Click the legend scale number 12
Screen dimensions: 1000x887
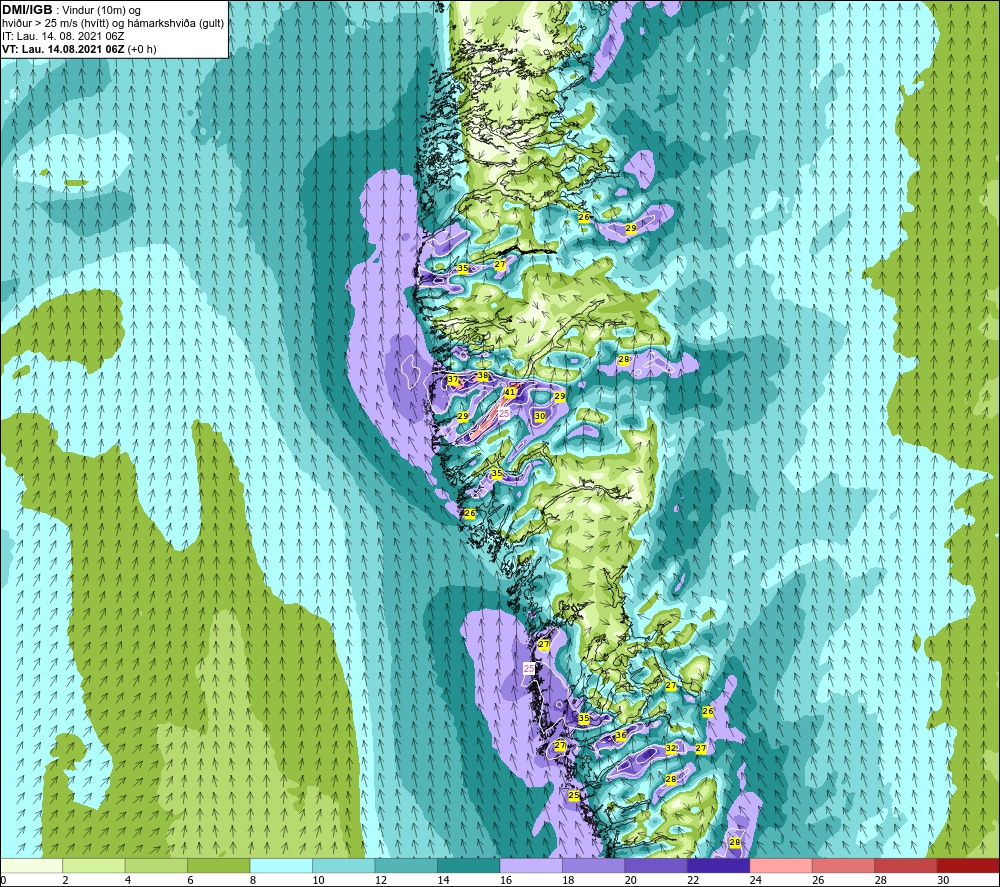point(381,881)
